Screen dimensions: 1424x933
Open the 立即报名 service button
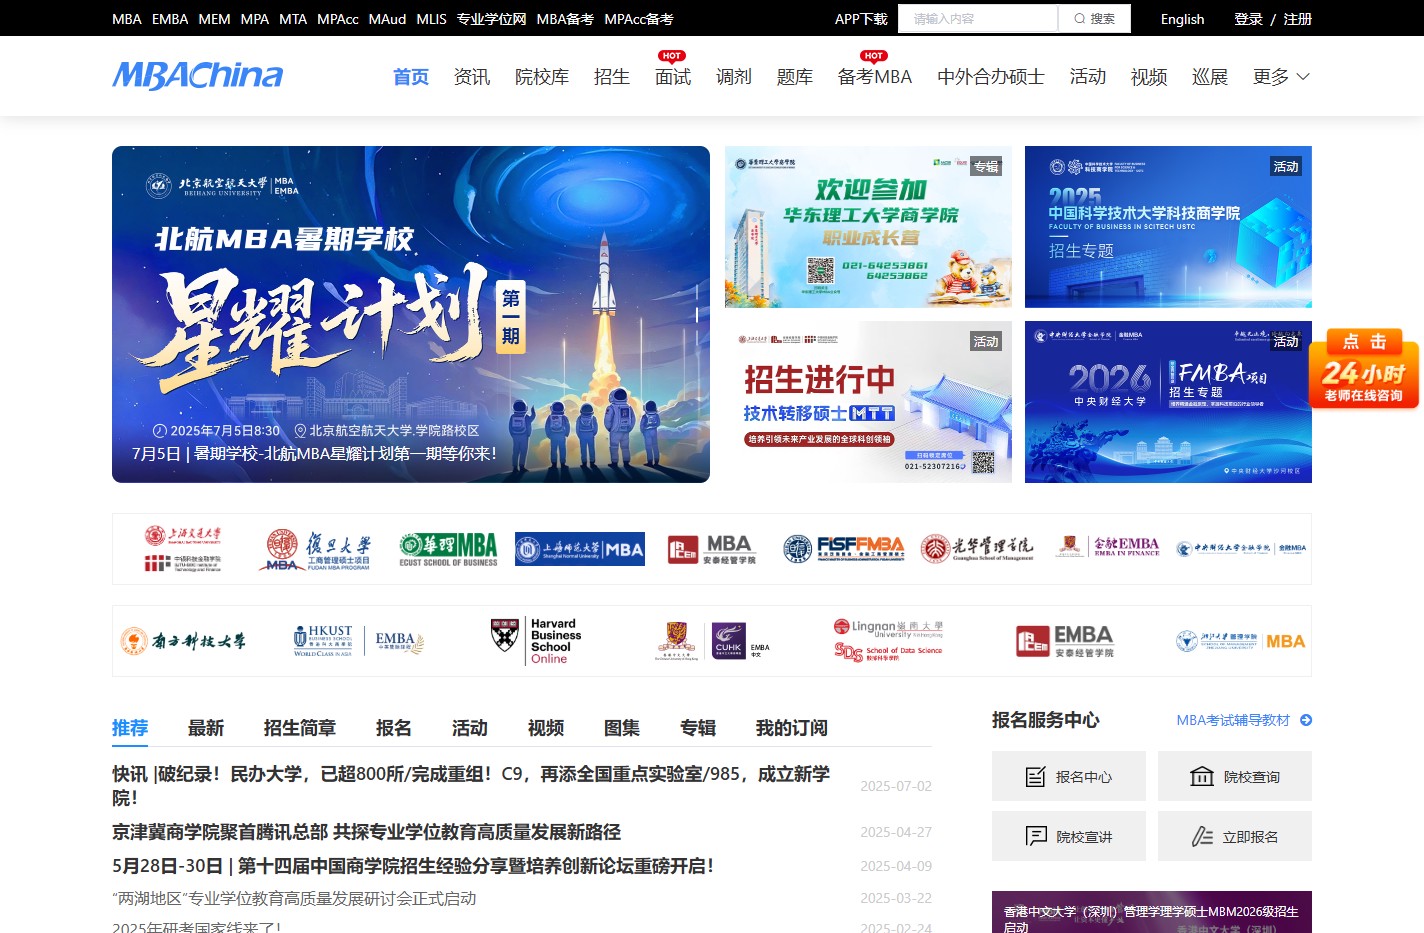click(x=1235, y=836)
